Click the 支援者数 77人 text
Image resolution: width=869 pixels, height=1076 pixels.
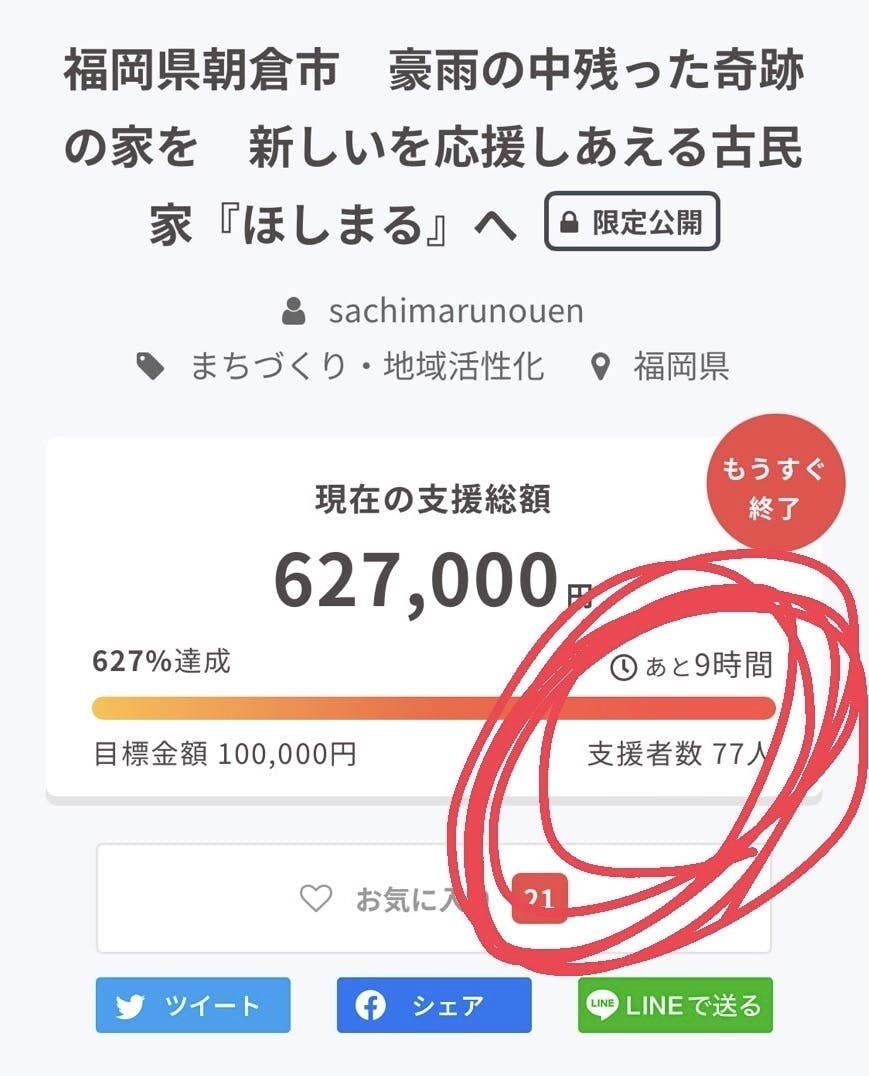676,753
